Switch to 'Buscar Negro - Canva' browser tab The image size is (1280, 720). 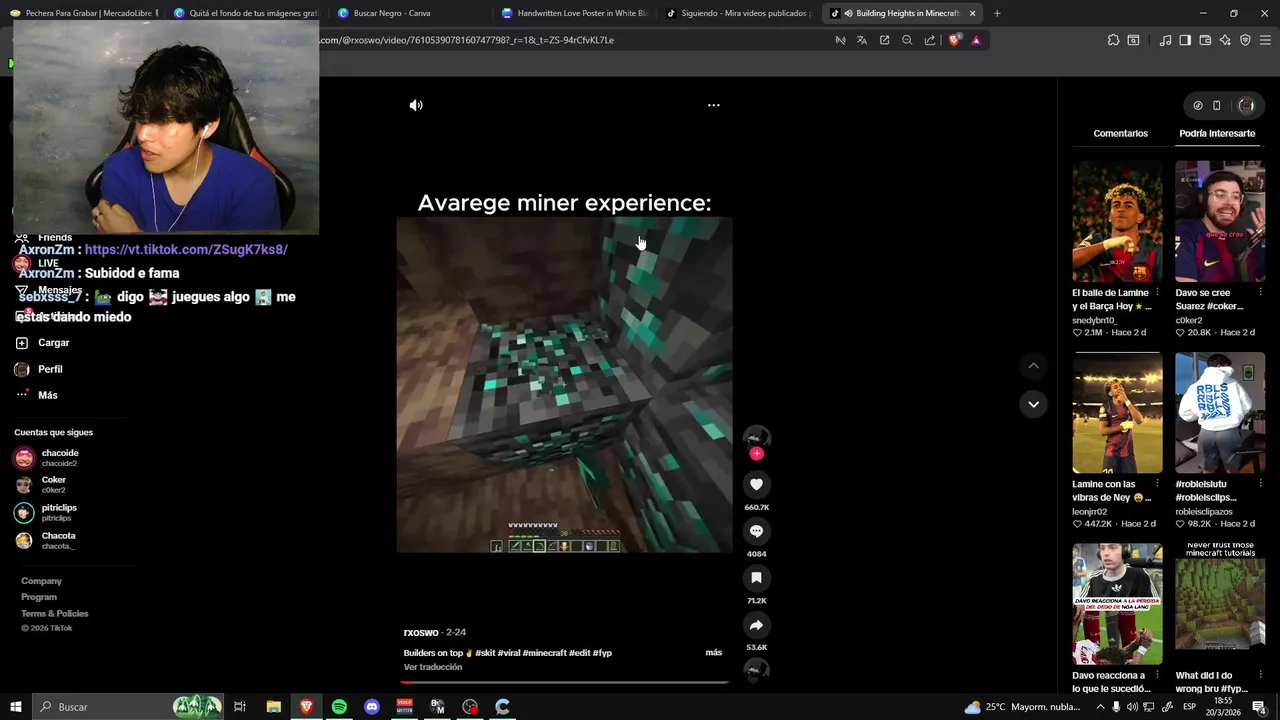coord(408,13)
